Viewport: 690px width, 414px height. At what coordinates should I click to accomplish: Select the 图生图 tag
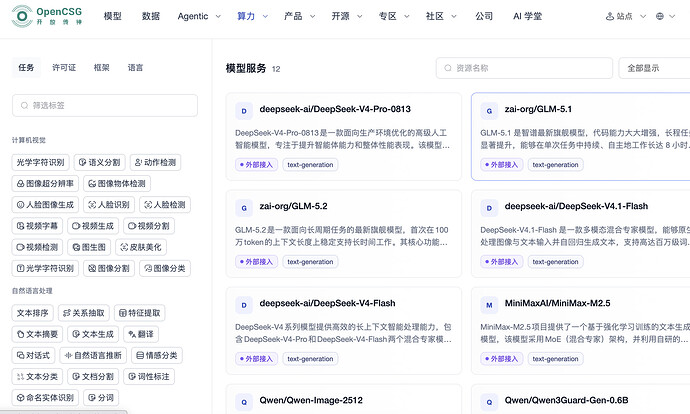[x=89, y=247]
